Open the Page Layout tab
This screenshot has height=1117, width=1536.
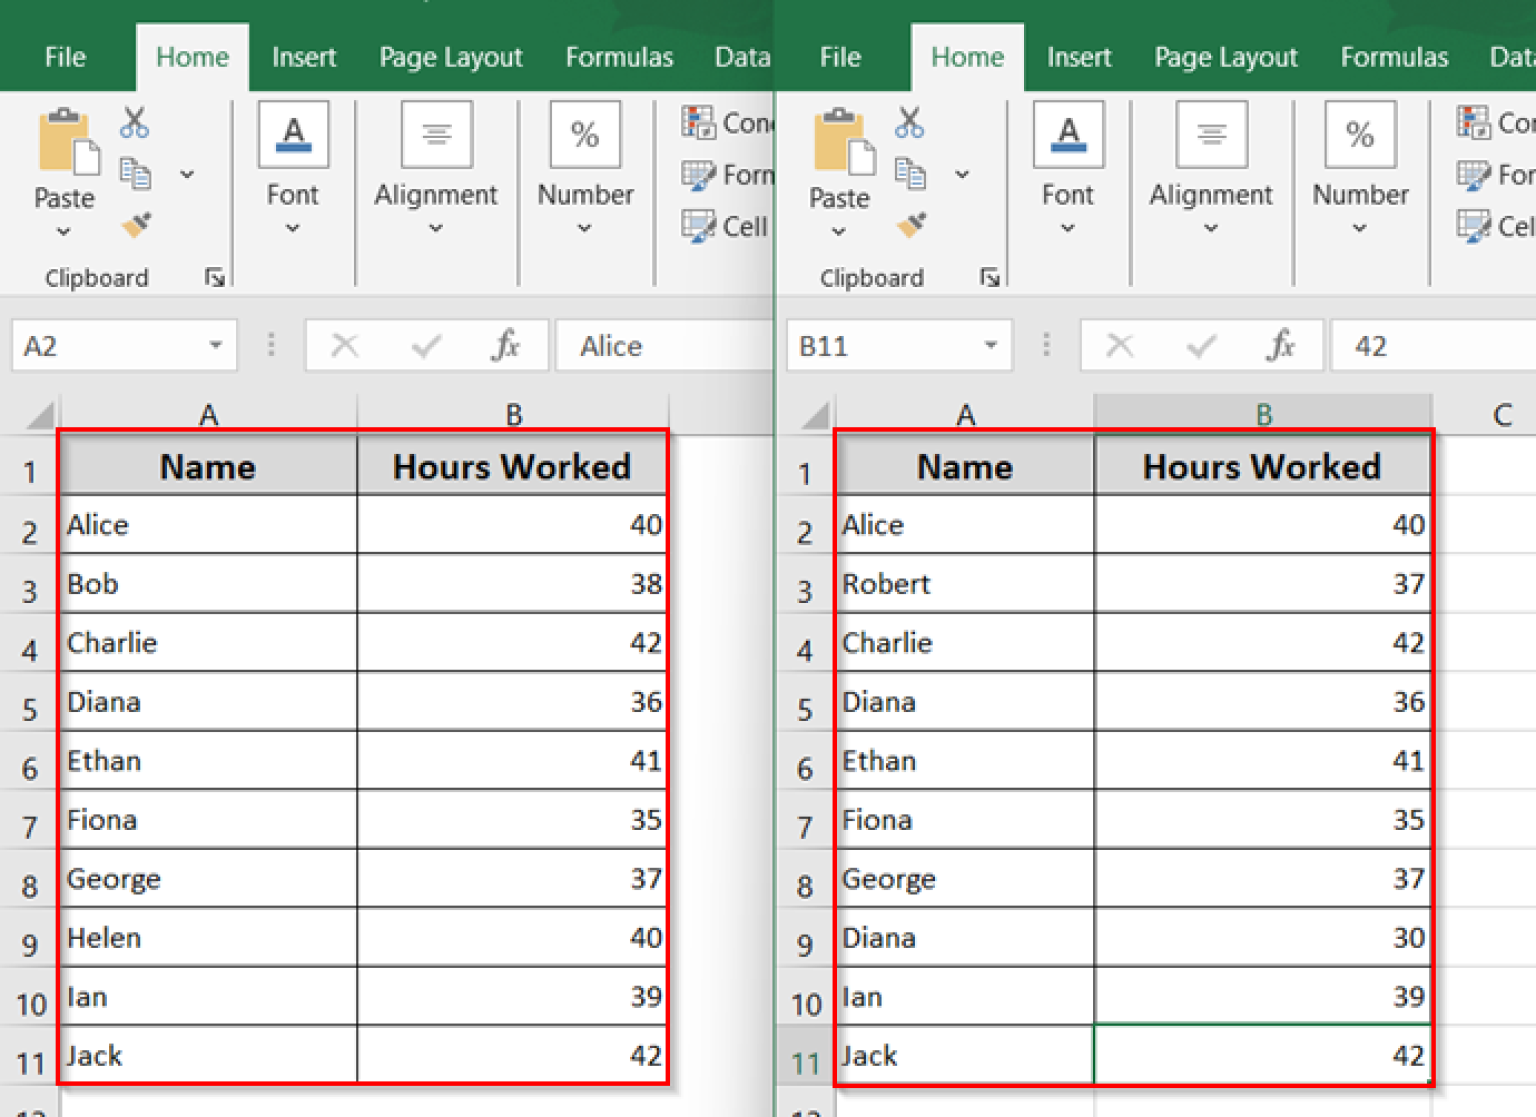(x=450, y=57)
